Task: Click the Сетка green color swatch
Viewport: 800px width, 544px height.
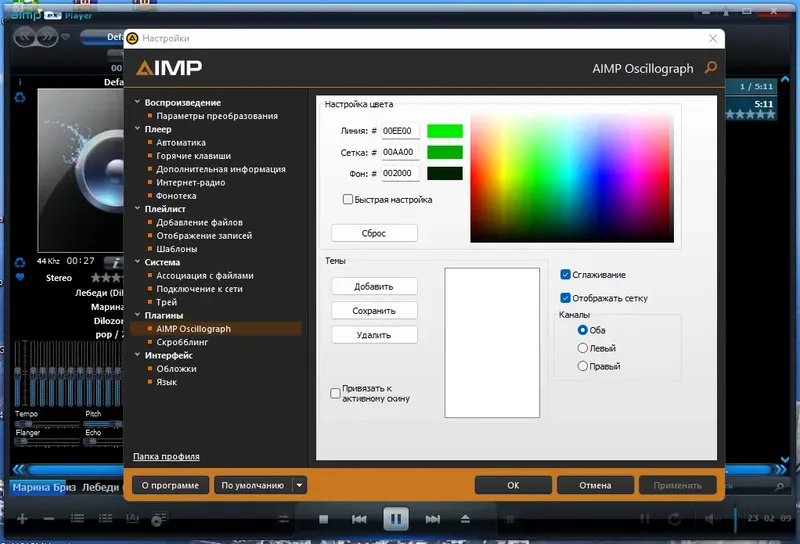Action: (445, 152)
